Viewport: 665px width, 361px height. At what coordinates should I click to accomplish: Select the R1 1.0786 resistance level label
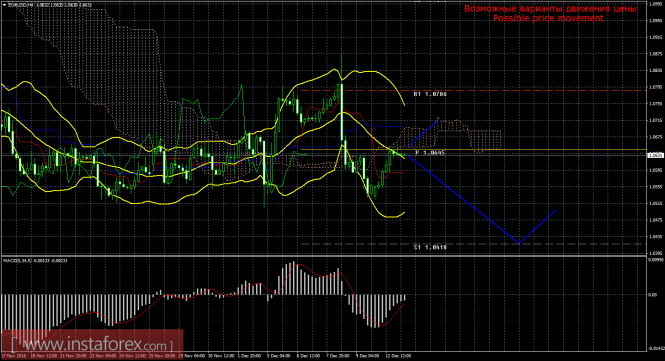coord(430,94)
